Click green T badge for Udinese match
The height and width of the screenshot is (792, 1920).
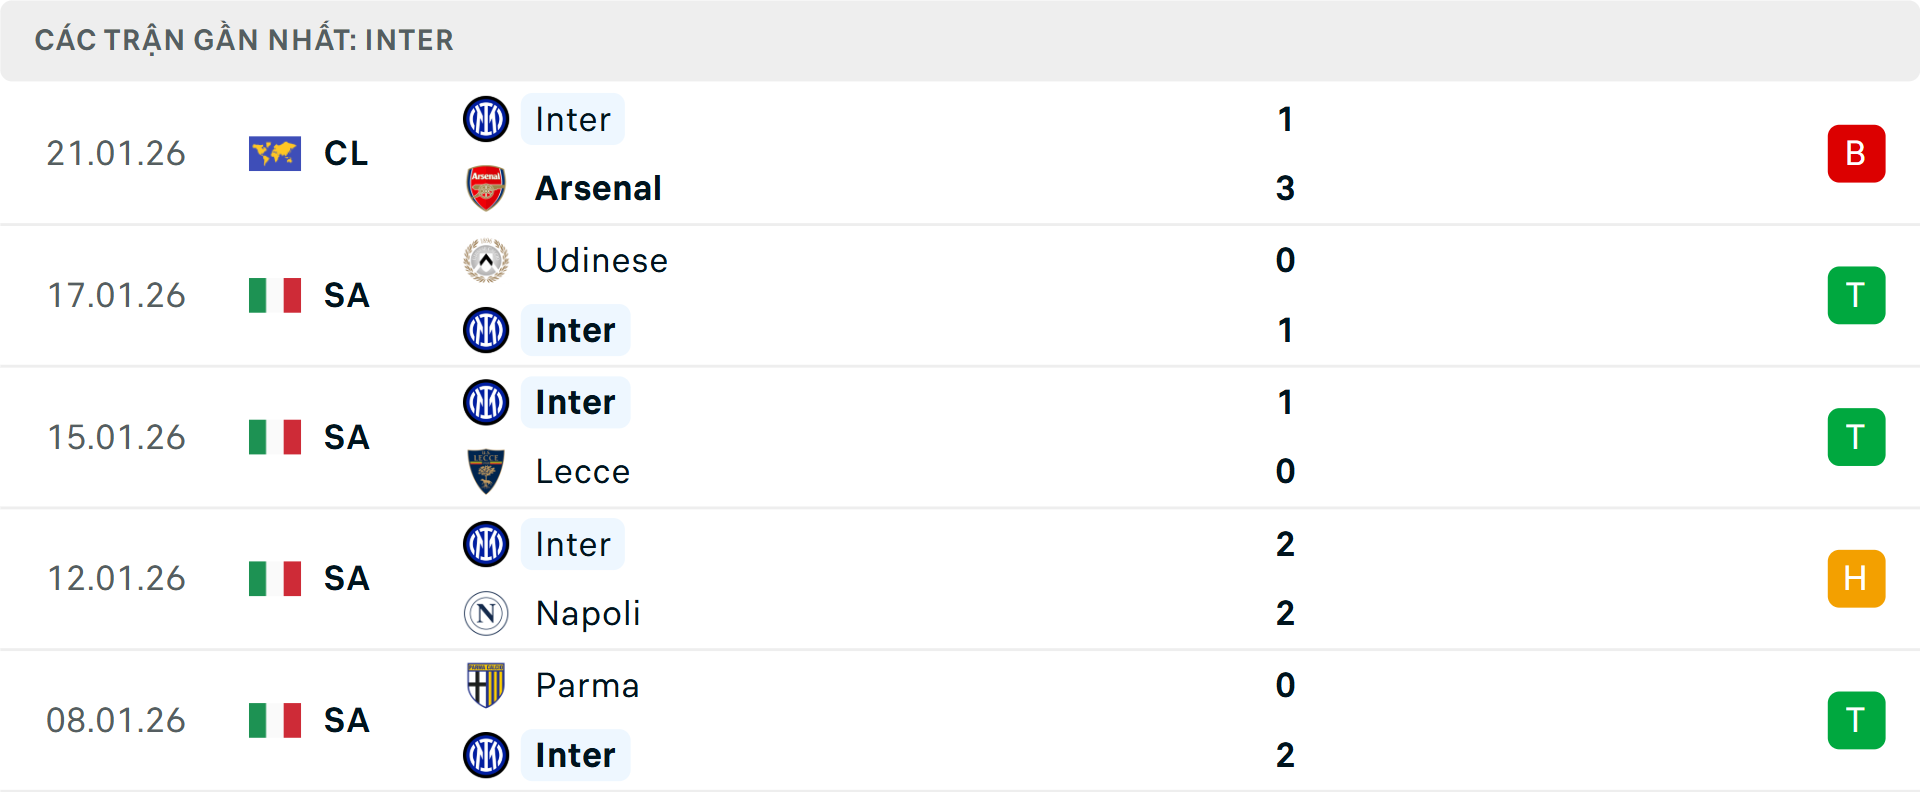click(x=1856, y=295)
